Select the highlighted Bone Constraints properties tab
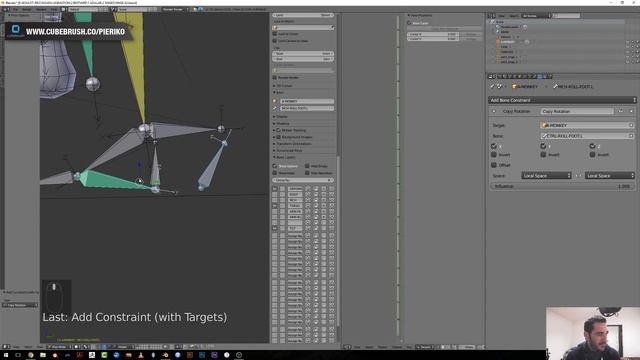The image size is (640, 360). coord(540,76)
